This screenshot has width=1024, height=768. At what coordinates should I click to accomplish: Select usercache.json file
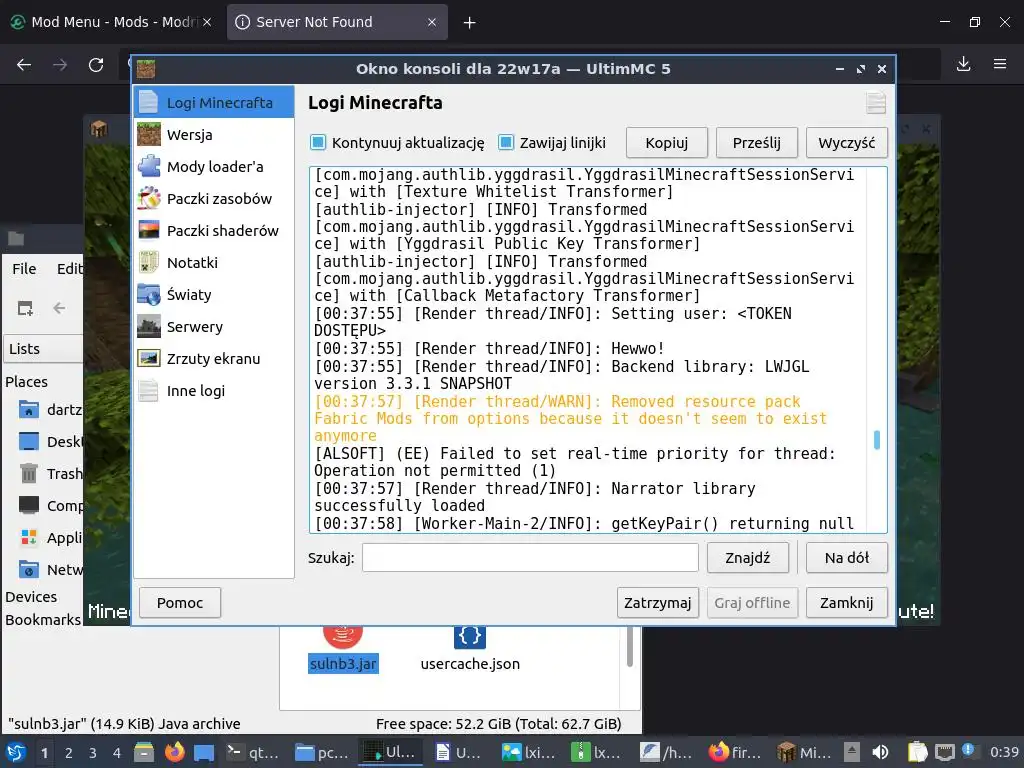470,650
